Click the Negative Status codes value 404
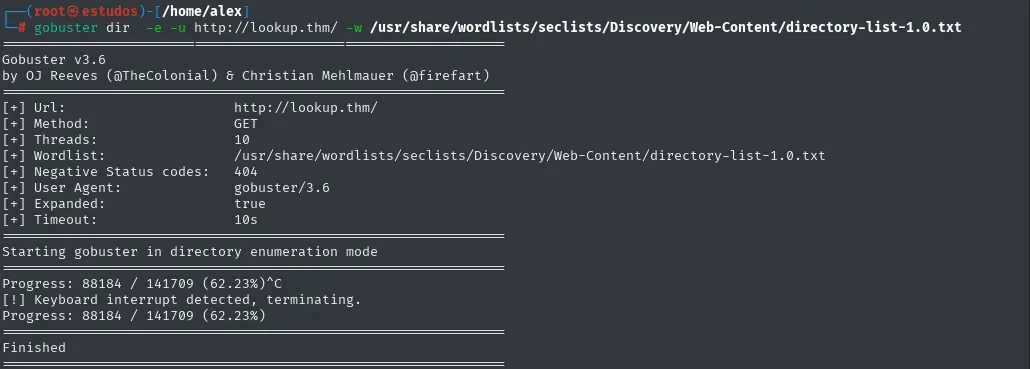This screenshot has width=1030, height=369. pyautogui.click(x=246, y=171)
